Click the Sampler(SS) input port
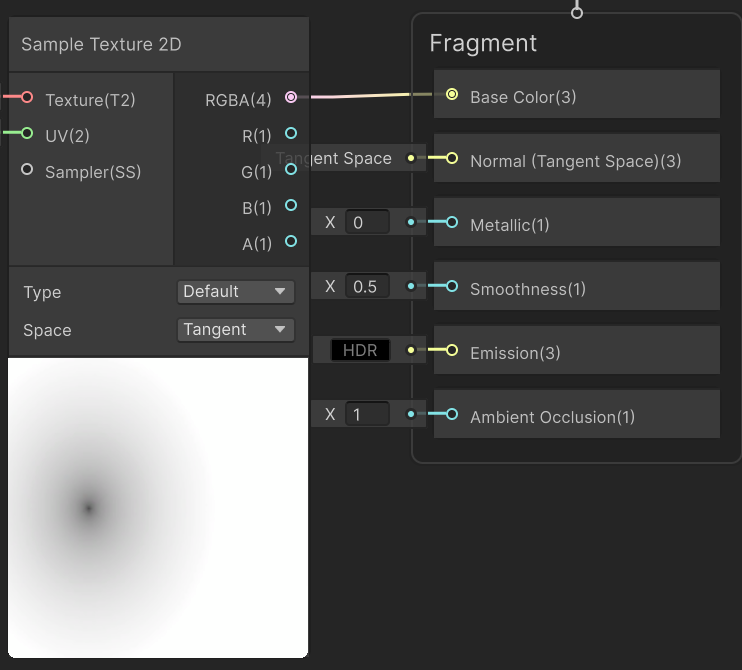This screenshot has width=742, height=670. coord(27,169)
